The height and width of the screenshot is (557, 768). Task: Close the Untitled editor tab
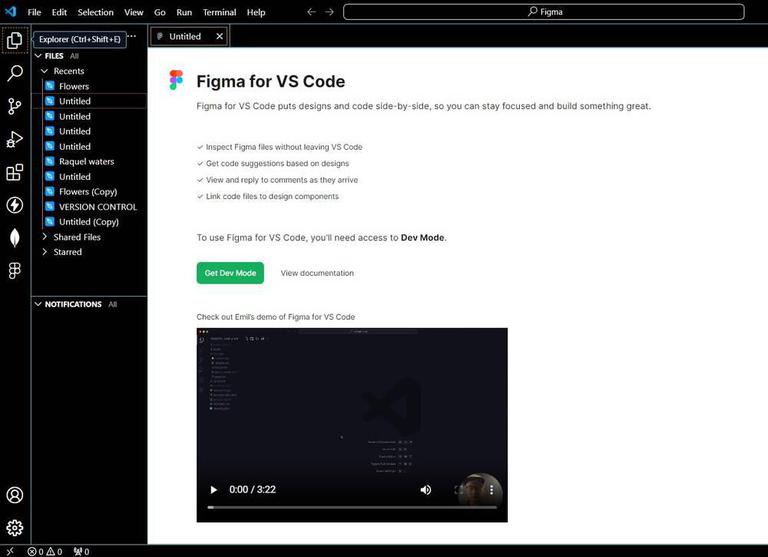point(219,36)
